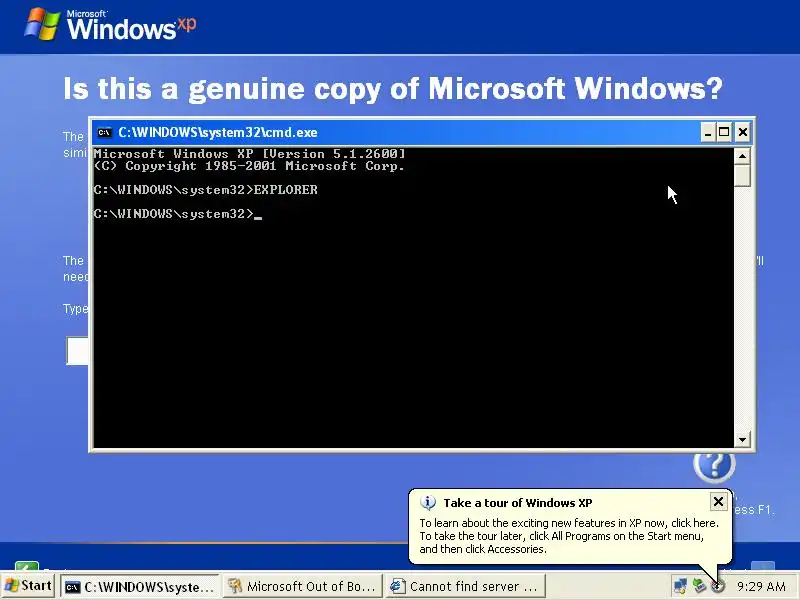Click the network computers tray icon
The height and width of the screenshot is (600, 800).
click(681, 587)
